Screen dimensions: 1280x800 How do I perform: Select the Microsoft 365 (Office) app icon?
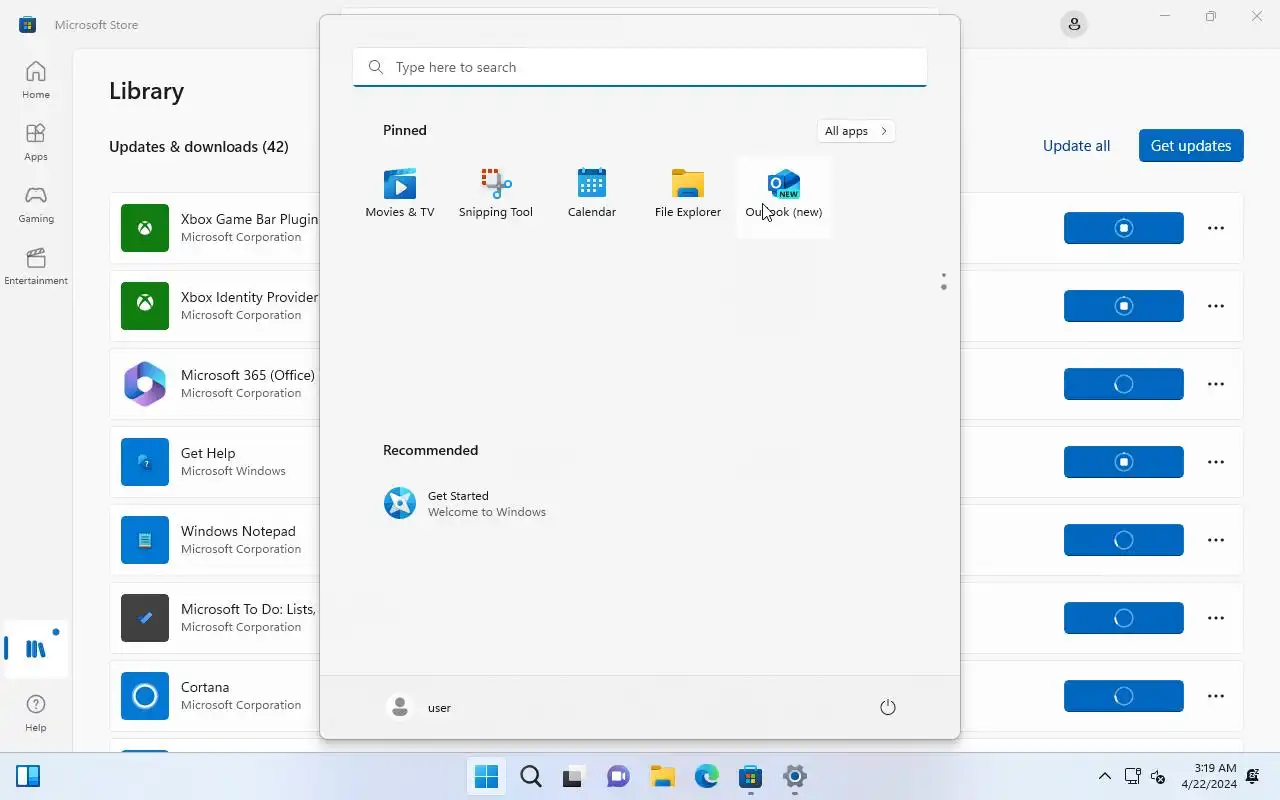145,384
